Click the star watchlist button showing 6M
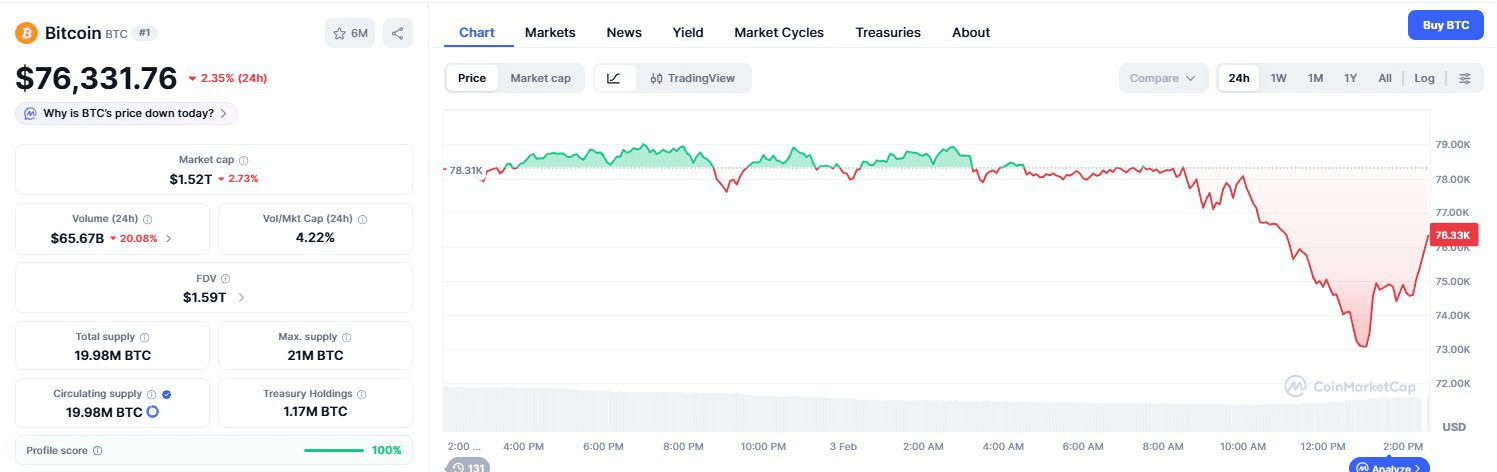The image size is (1497, 472). [x=350, y=33]
